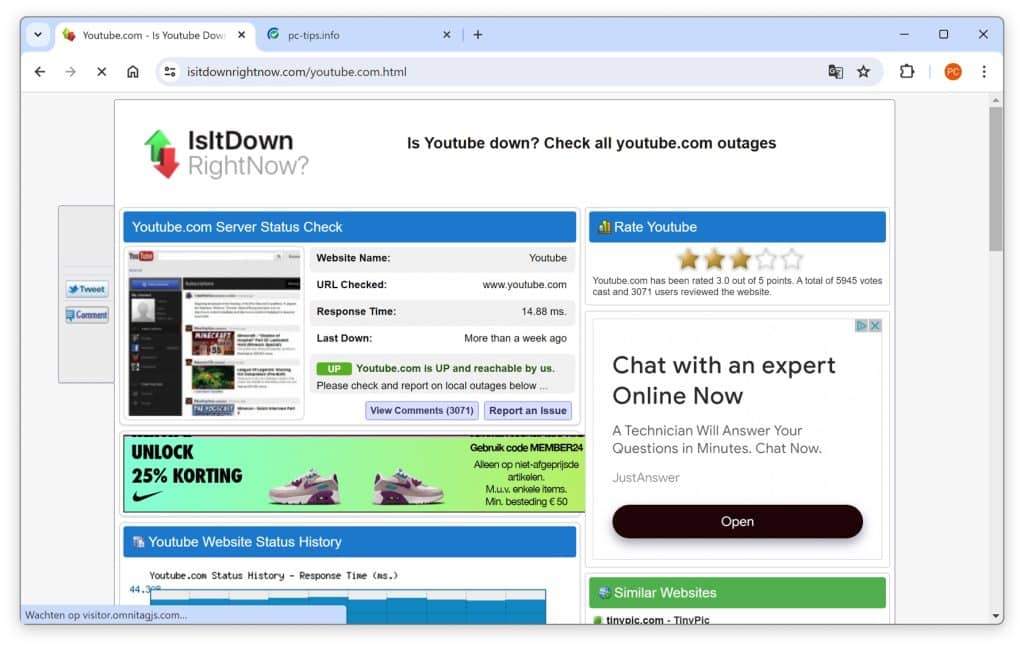The image size is (1024, 648).
Task: Click the green UP status badge
Action: [x=334, y=368]
